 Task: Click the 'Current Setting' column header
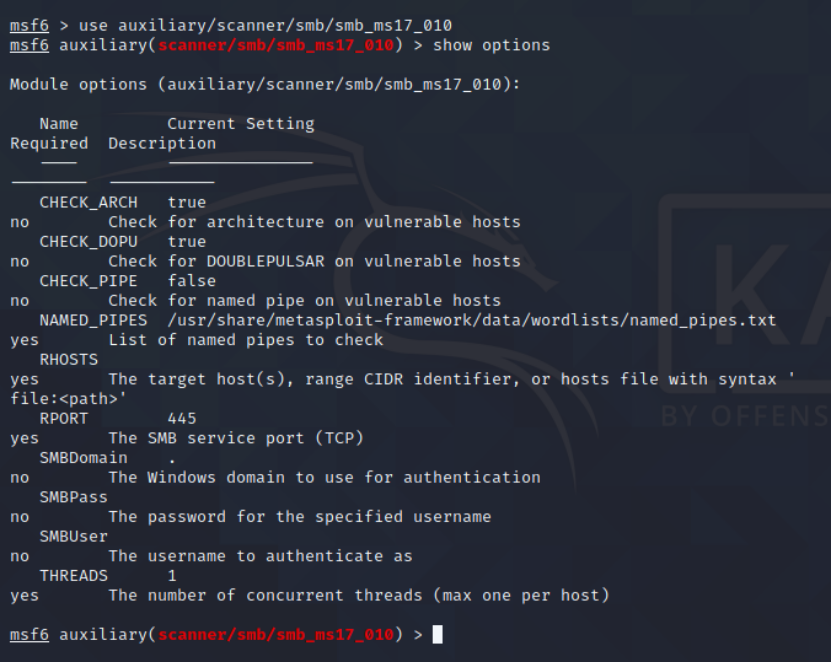tap(241, 124)
